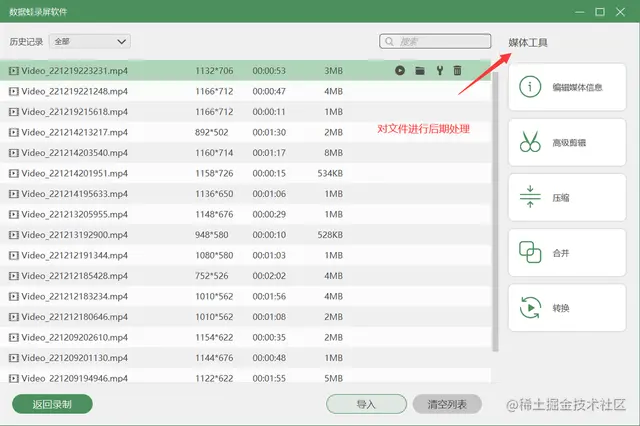Click the 导入 import button
This screenshot has width=640, height=426.
366,404
